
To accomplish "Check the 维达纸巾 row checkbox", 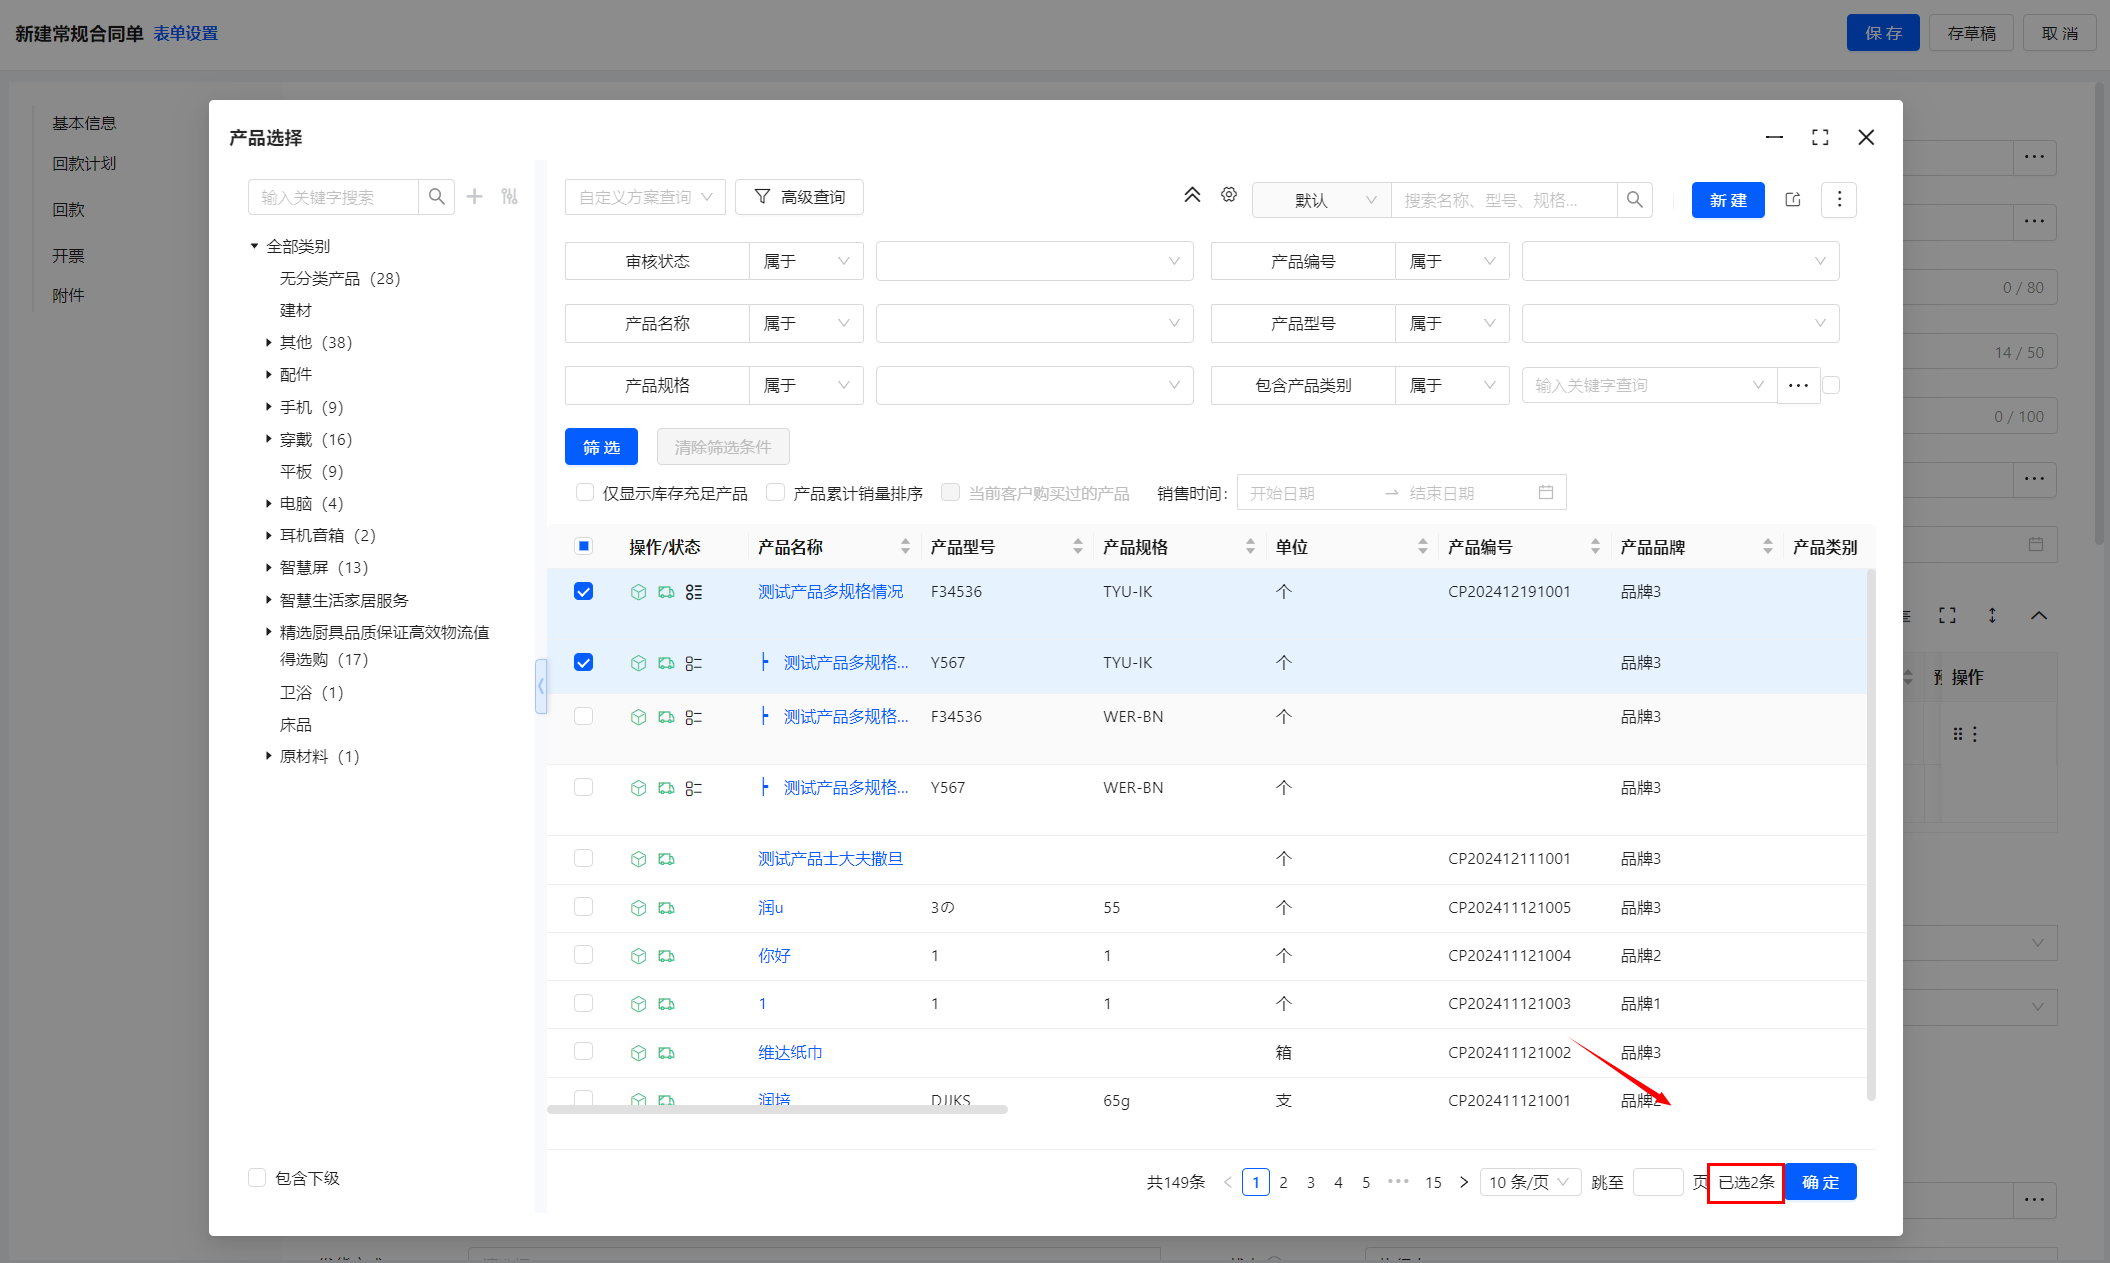I will pyautogui.click(x=584, y=1051).
